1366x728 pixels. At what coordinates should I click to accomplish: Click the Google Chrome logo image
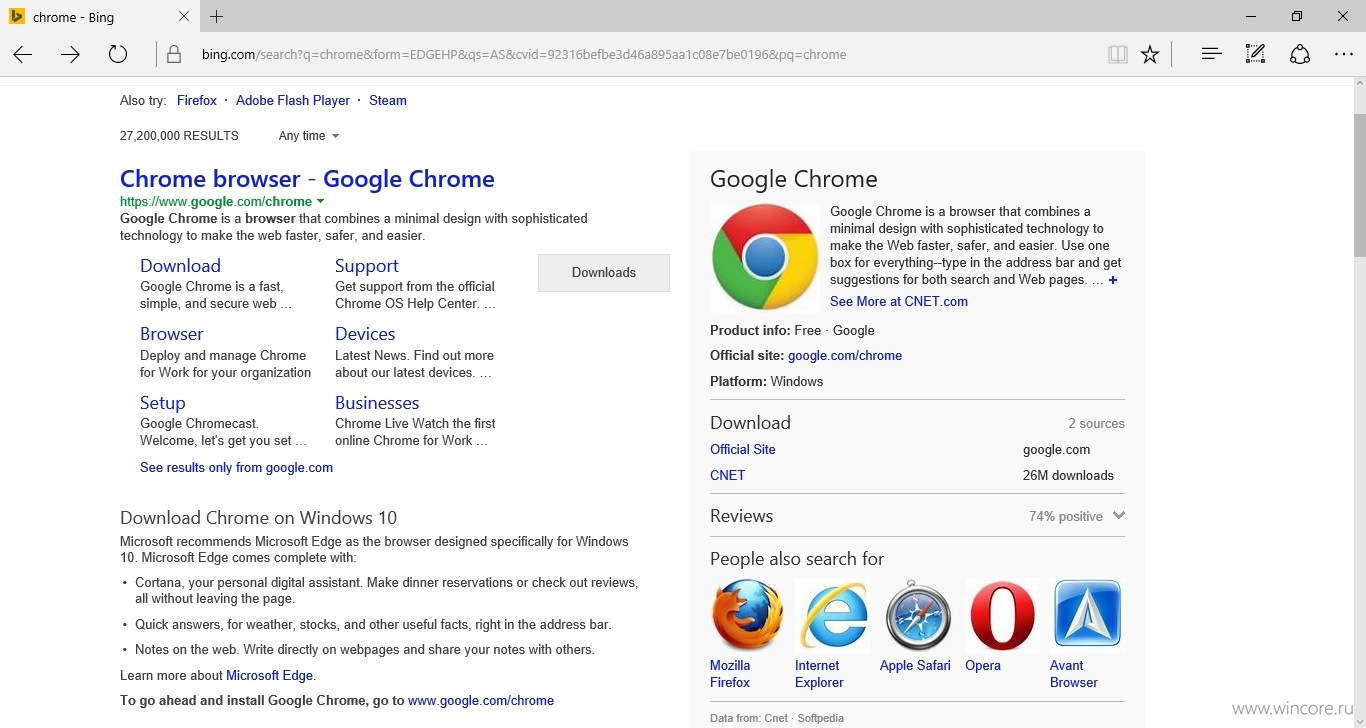pos(765,258)
